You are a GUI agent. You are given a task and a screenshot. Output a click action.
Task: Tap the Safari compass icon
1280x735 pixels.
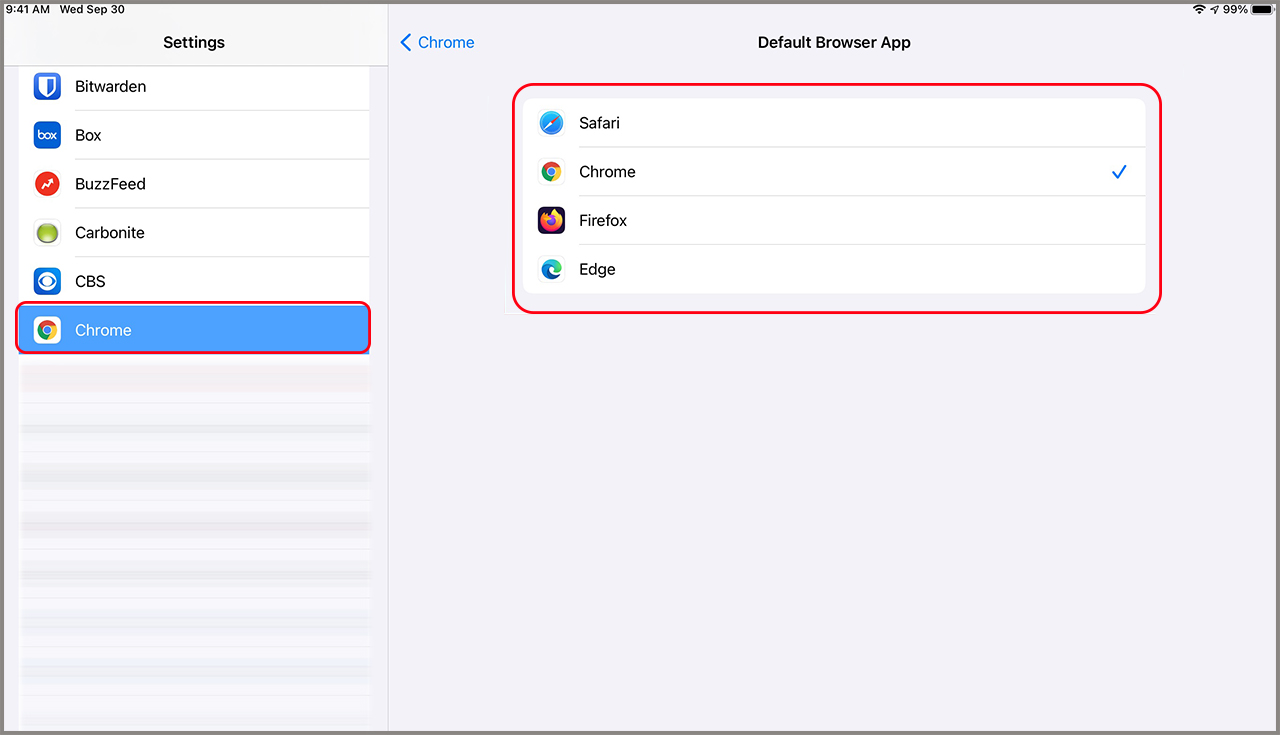tap(551, 123)
